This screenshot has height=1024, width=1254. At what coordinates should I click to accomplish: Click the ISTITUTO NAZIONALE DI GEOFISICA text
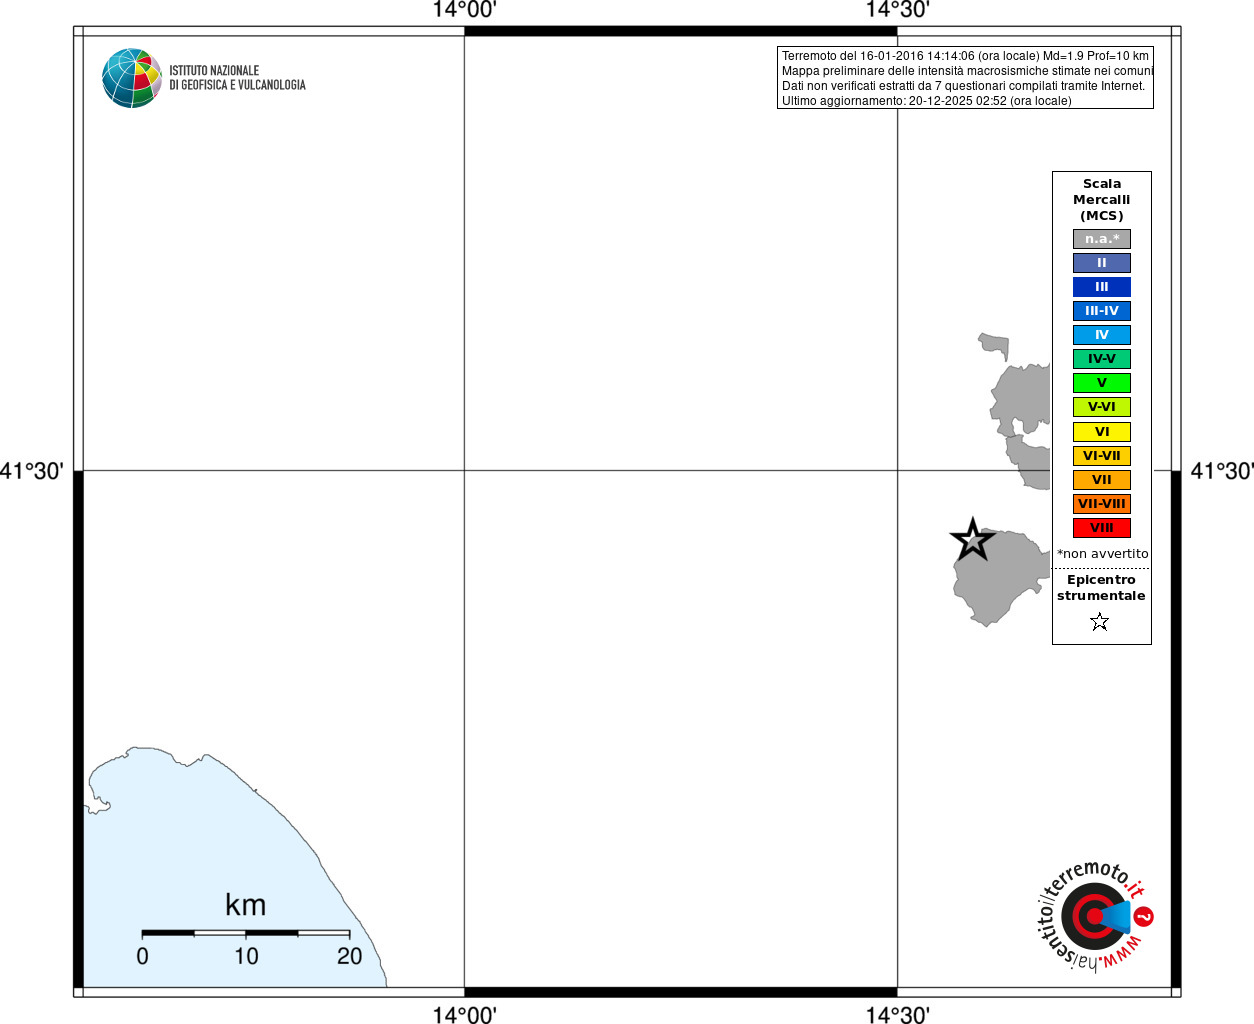(237, 78)
